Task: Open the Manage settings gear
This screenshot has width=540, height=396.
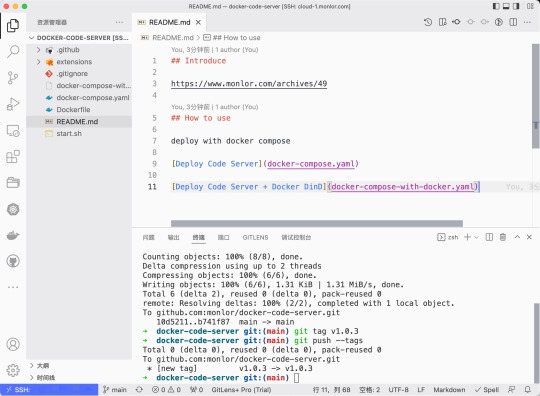Action: point(13,370)
